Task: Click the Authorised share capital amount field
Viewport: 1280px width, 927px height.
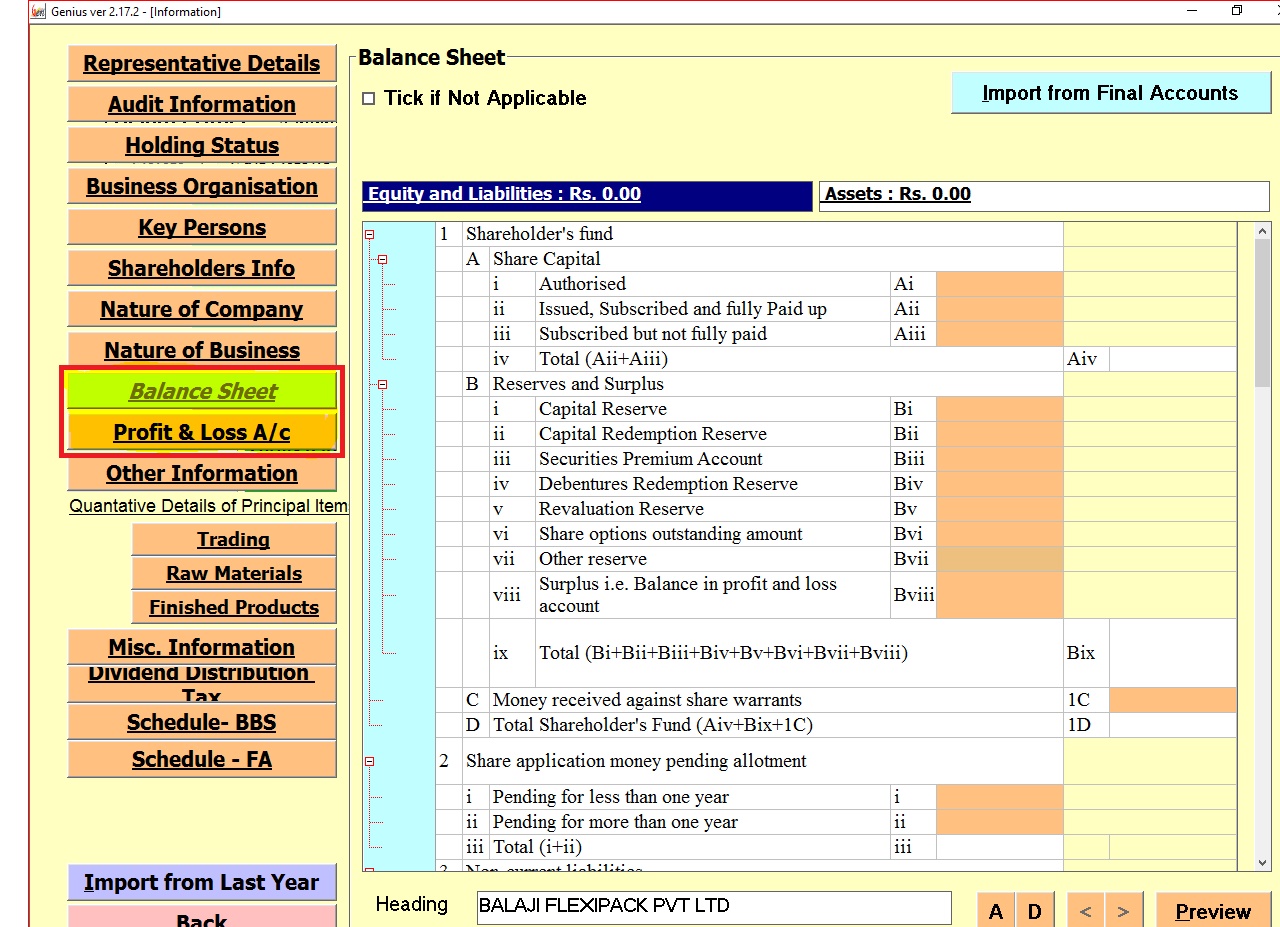Action: (999, 284)
